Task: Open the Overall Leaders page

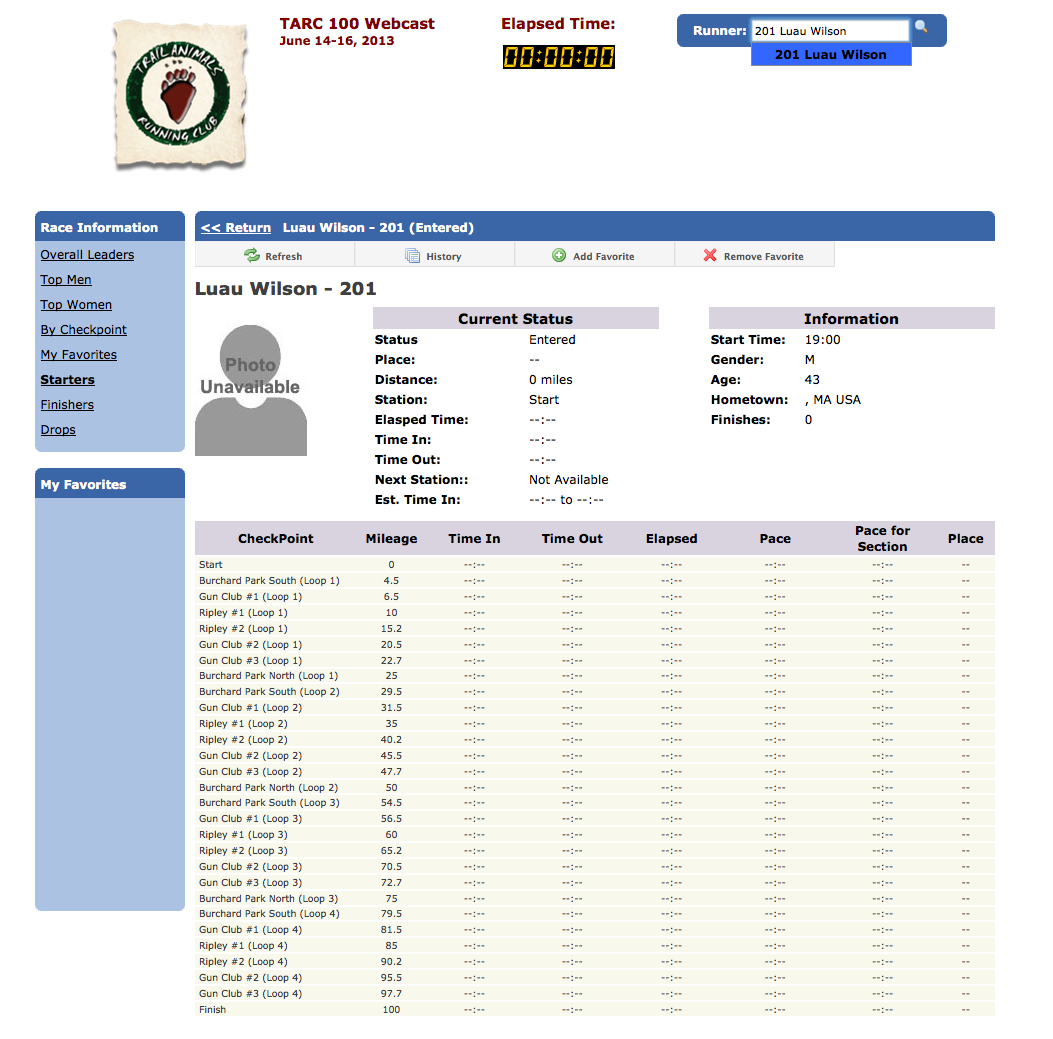Action: click(x=87, y=255)
